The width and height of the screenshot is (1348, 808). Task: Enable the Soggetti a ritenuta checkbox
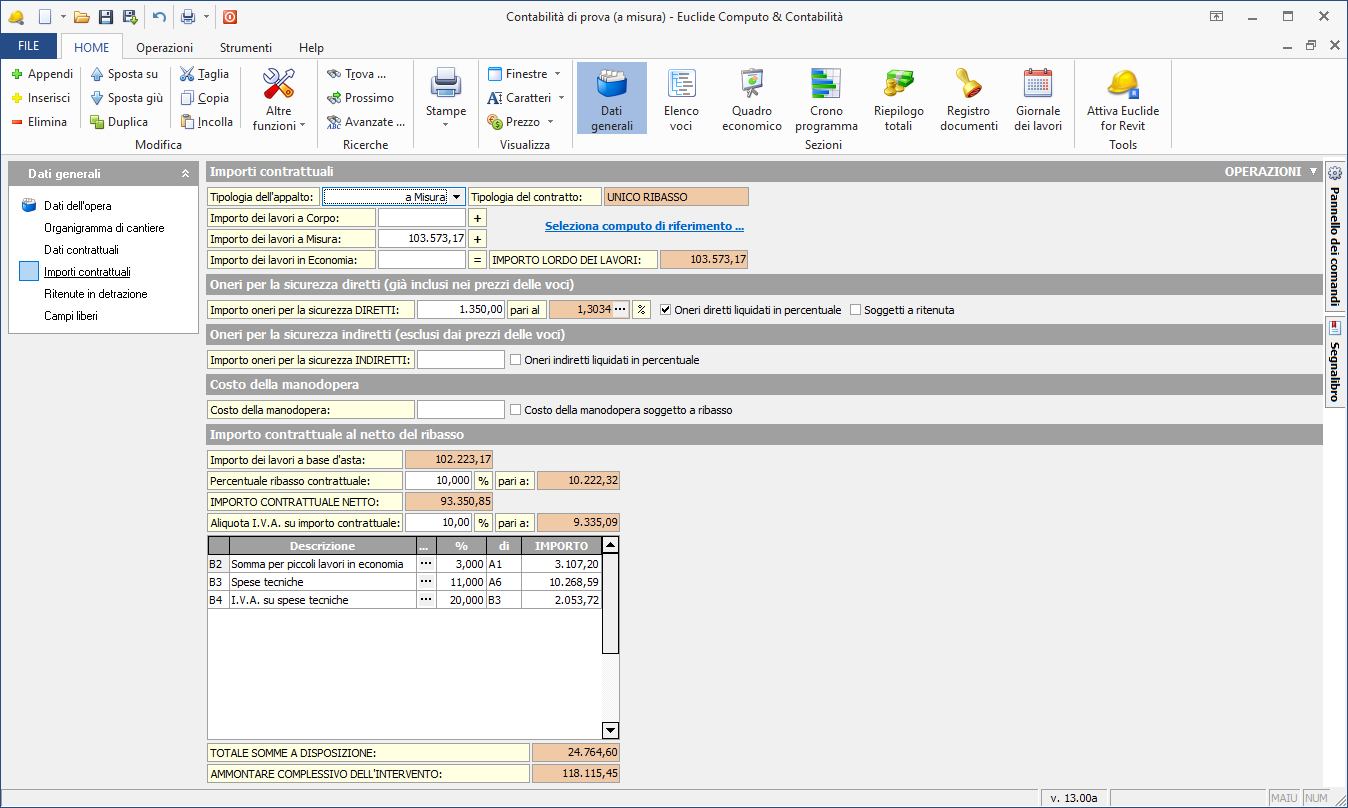coord(856,310)
